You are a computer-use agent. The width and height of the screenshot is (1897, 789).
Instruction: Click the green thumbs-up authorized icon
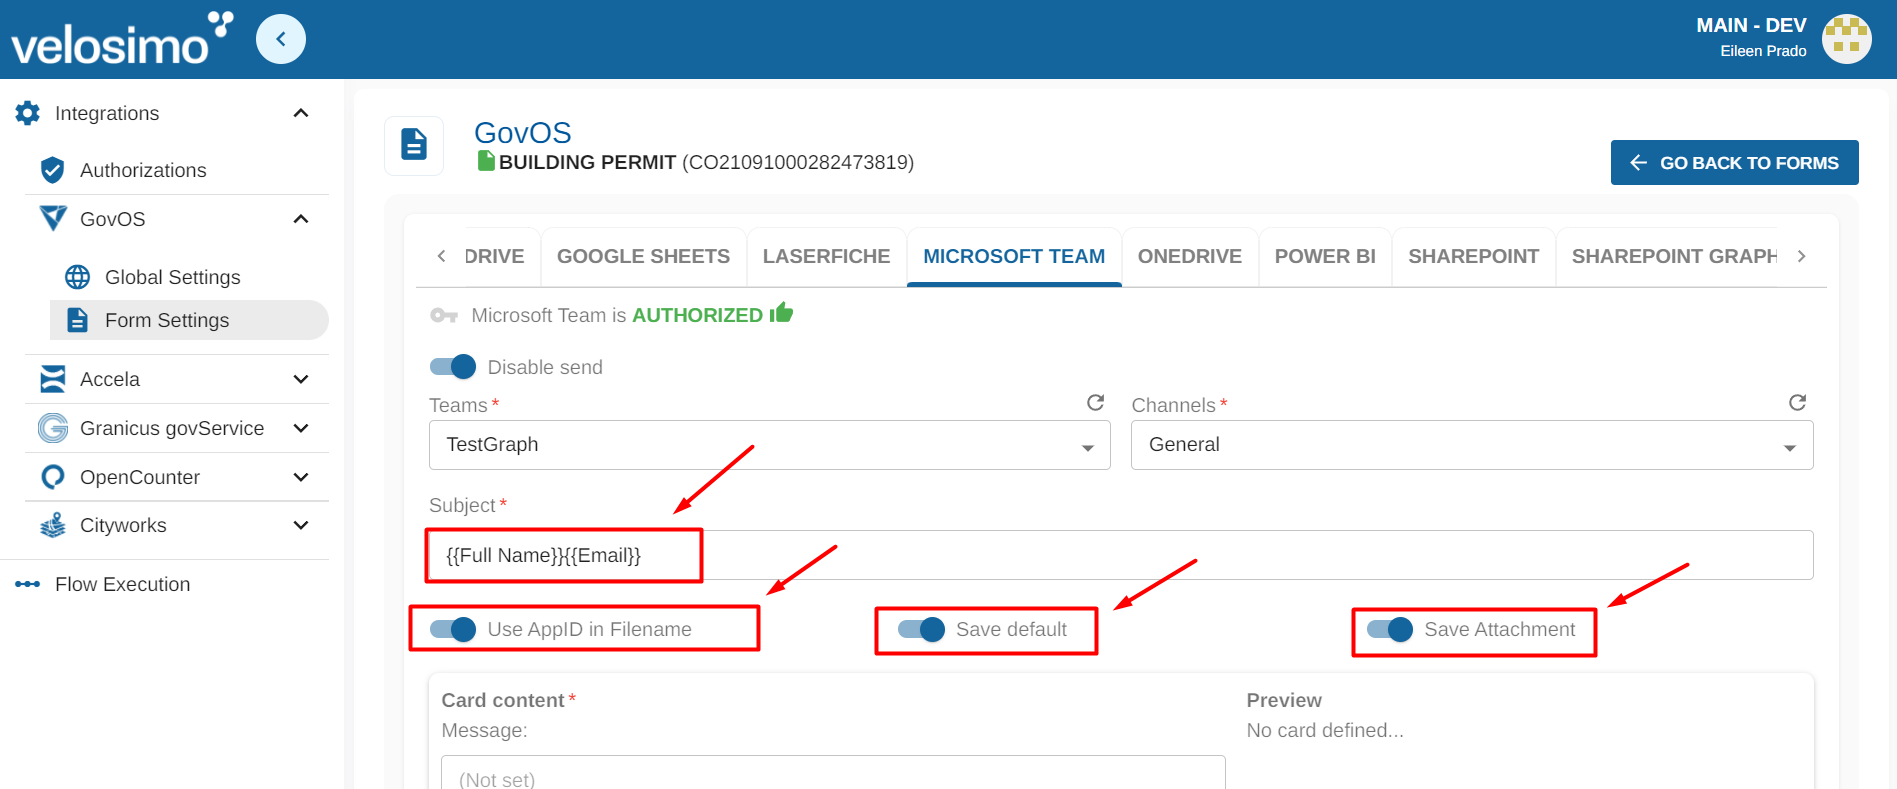[781, 313]
